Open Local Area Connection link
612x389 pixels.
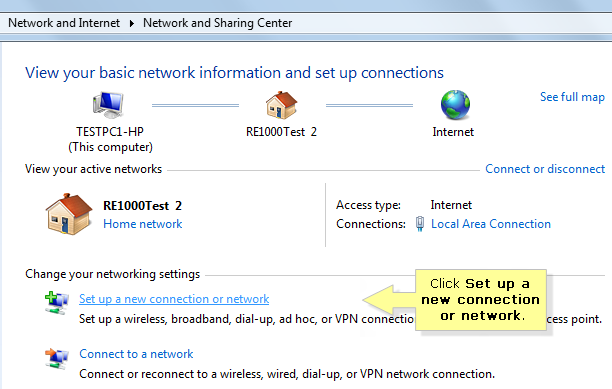[491, 224]
